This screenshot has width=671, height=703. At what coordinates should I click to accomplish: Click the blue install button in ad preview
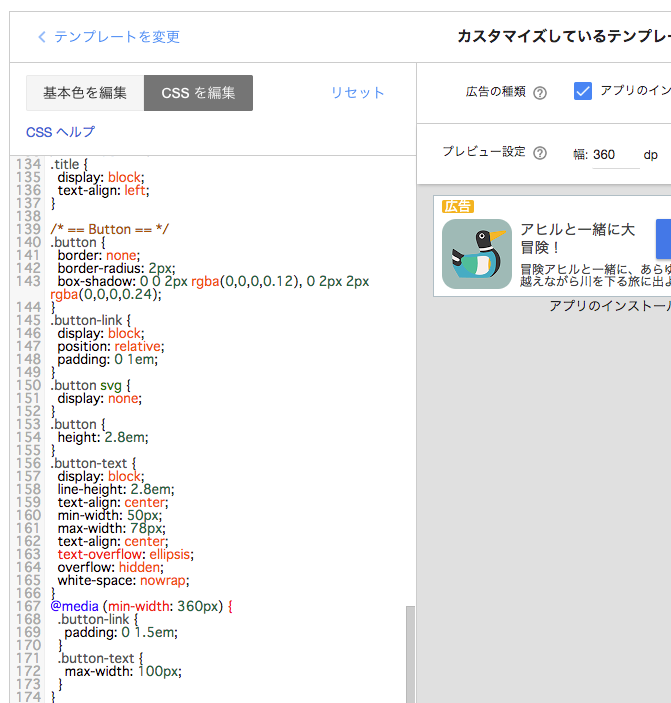663,239
